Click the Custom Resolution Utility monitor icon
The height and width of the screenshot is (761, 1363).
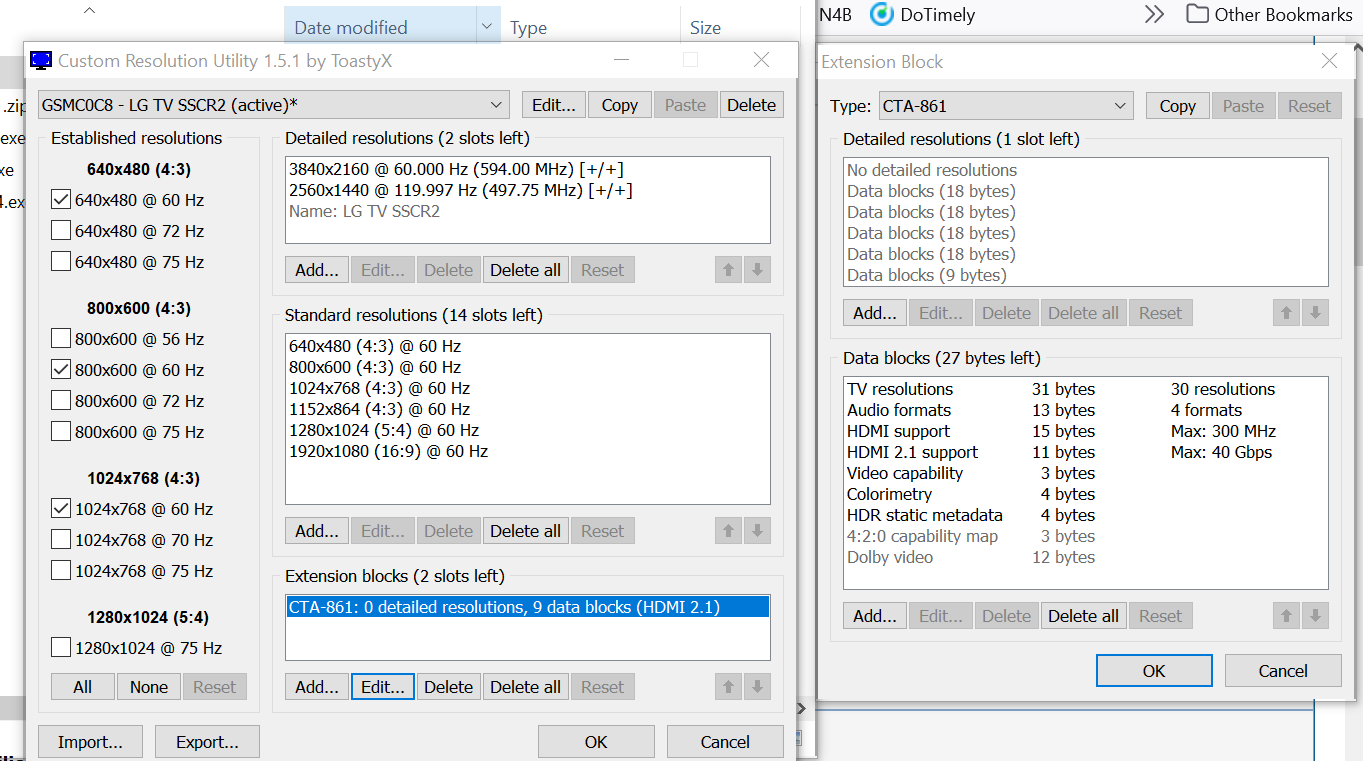[x=41, y=61]
